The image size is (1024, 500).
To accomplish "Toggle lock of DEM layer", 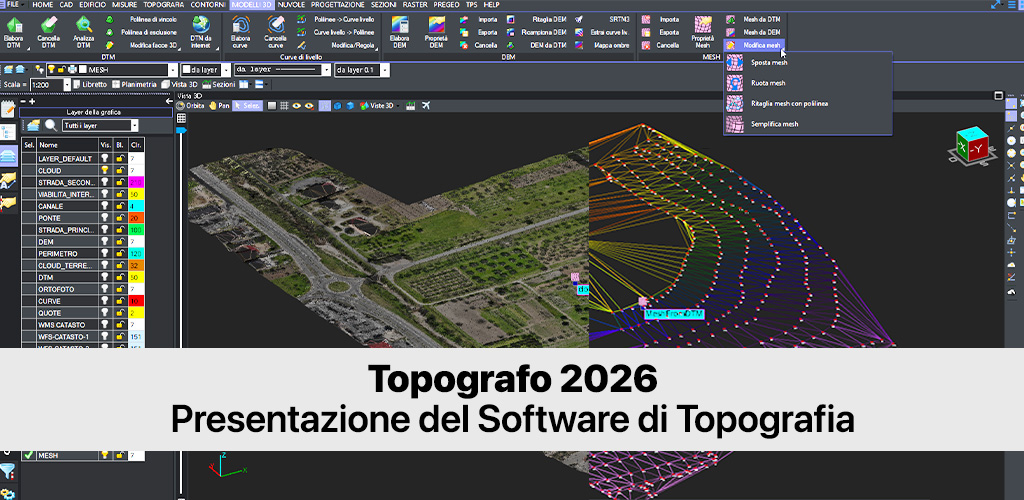I will tap(120, 242).
